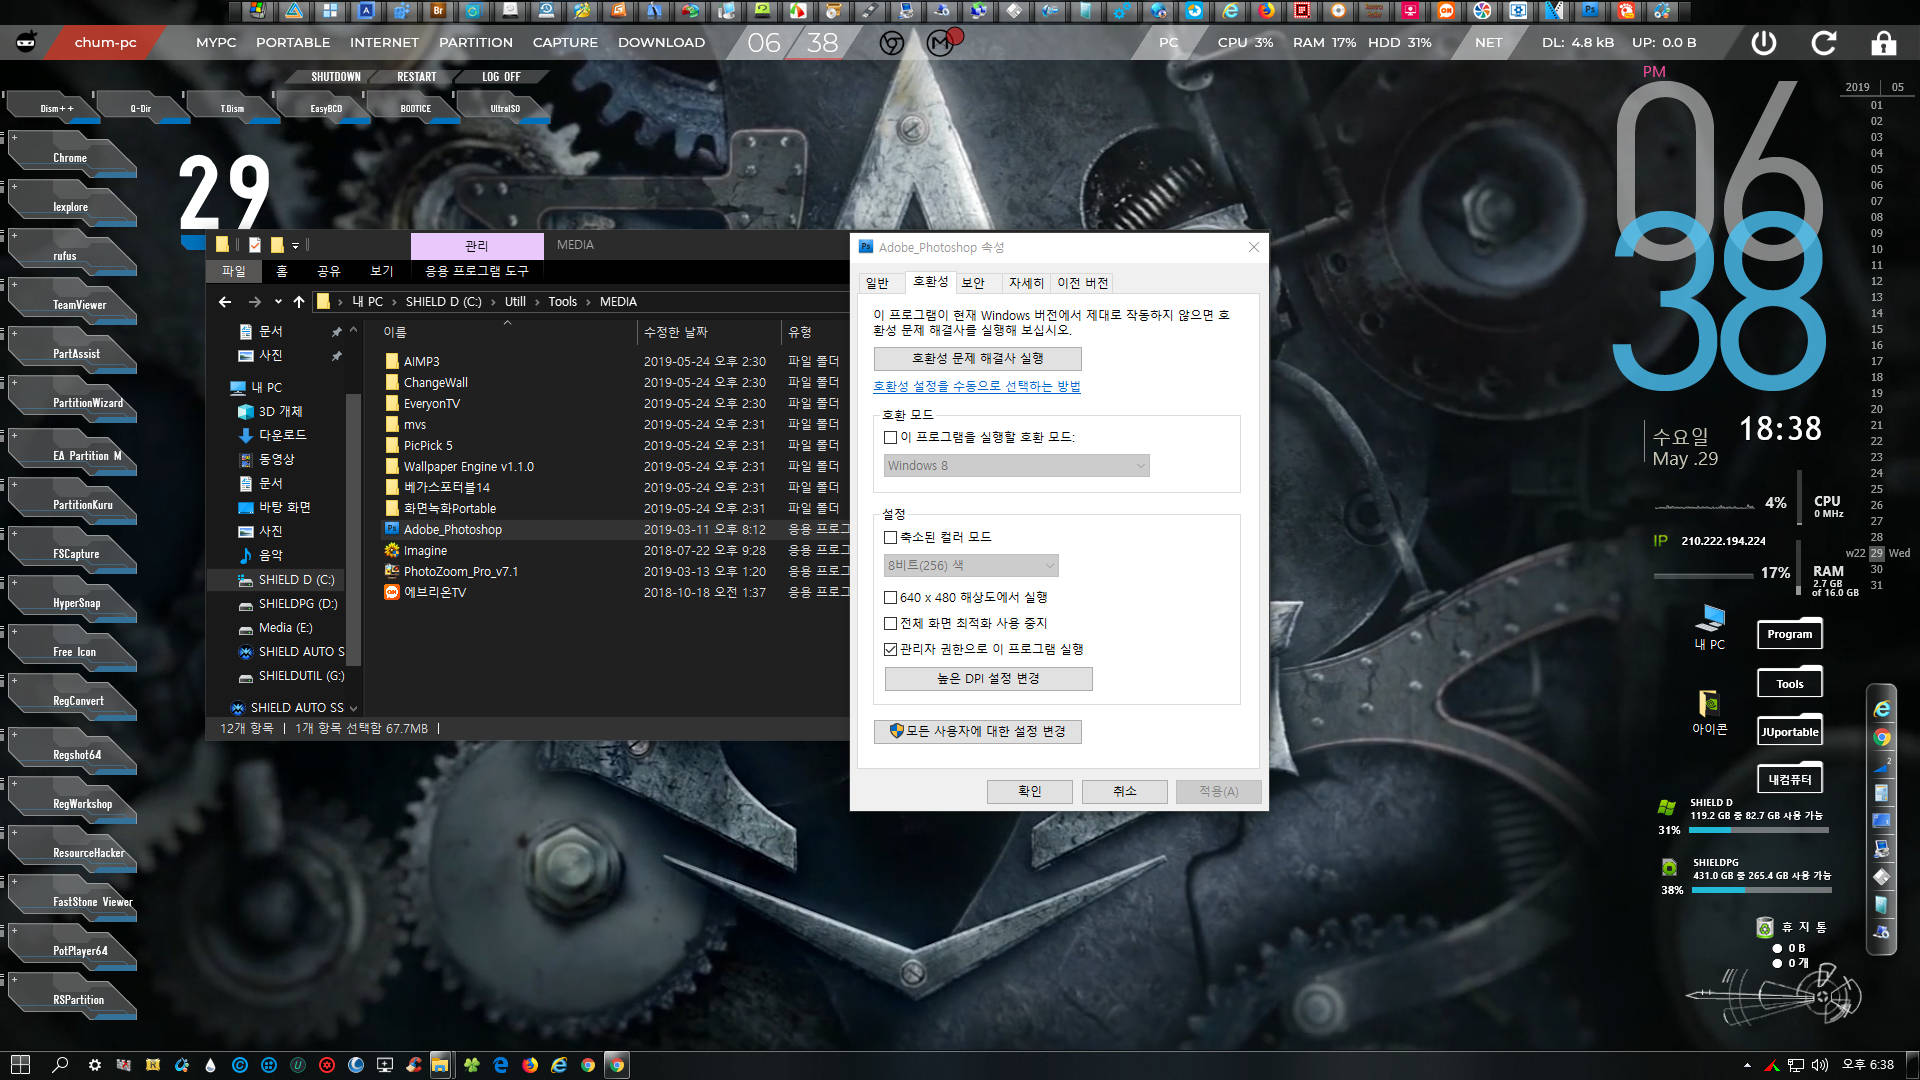Click the RESTART button near the top left
Image resolution: width=1920 pixels, height=1080 pixels.
point(417,77)
